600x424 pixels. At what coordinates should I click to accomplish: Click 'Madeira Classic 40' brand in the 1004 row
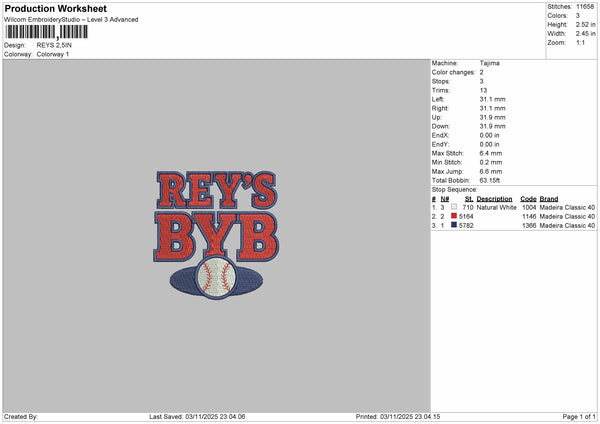[567, 207]
